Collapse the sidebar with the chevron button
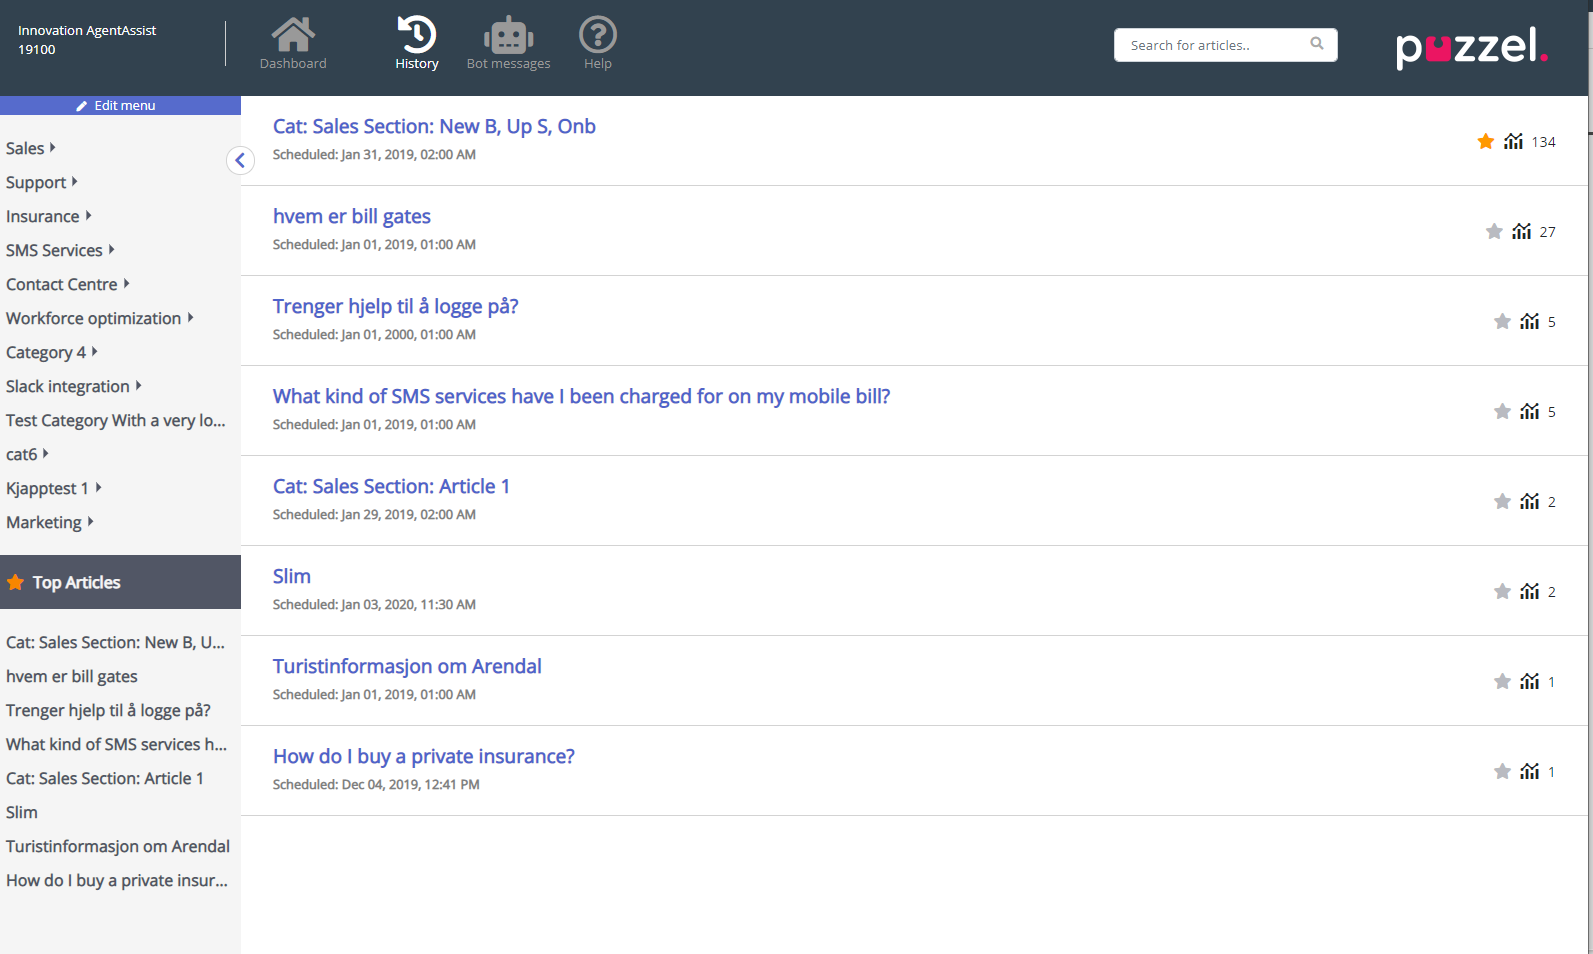This screenshot has height=954, width=1593. point(240,160)
